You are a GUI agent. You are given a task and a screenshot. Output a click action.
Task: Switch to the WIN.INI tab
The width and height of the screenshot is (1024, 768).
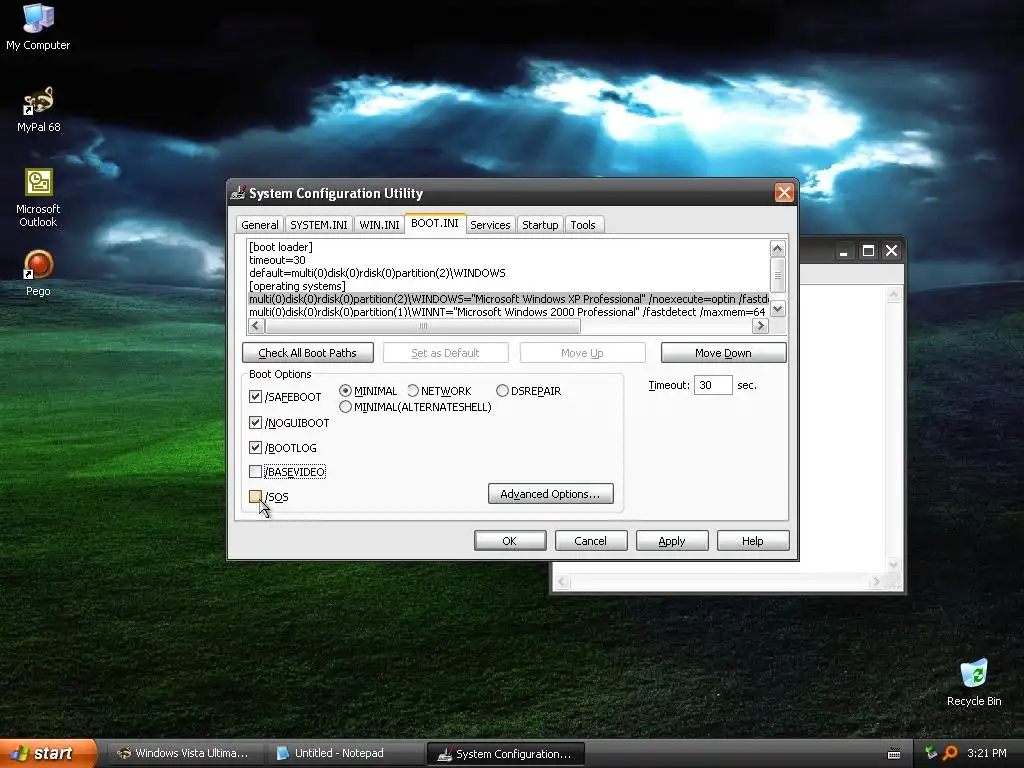[x=379, y=225]
